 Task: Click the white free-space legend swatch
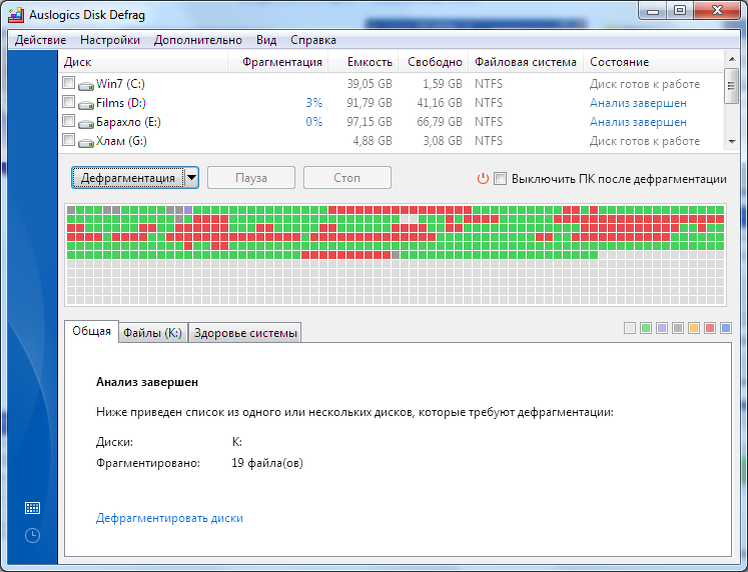point(630,328)
